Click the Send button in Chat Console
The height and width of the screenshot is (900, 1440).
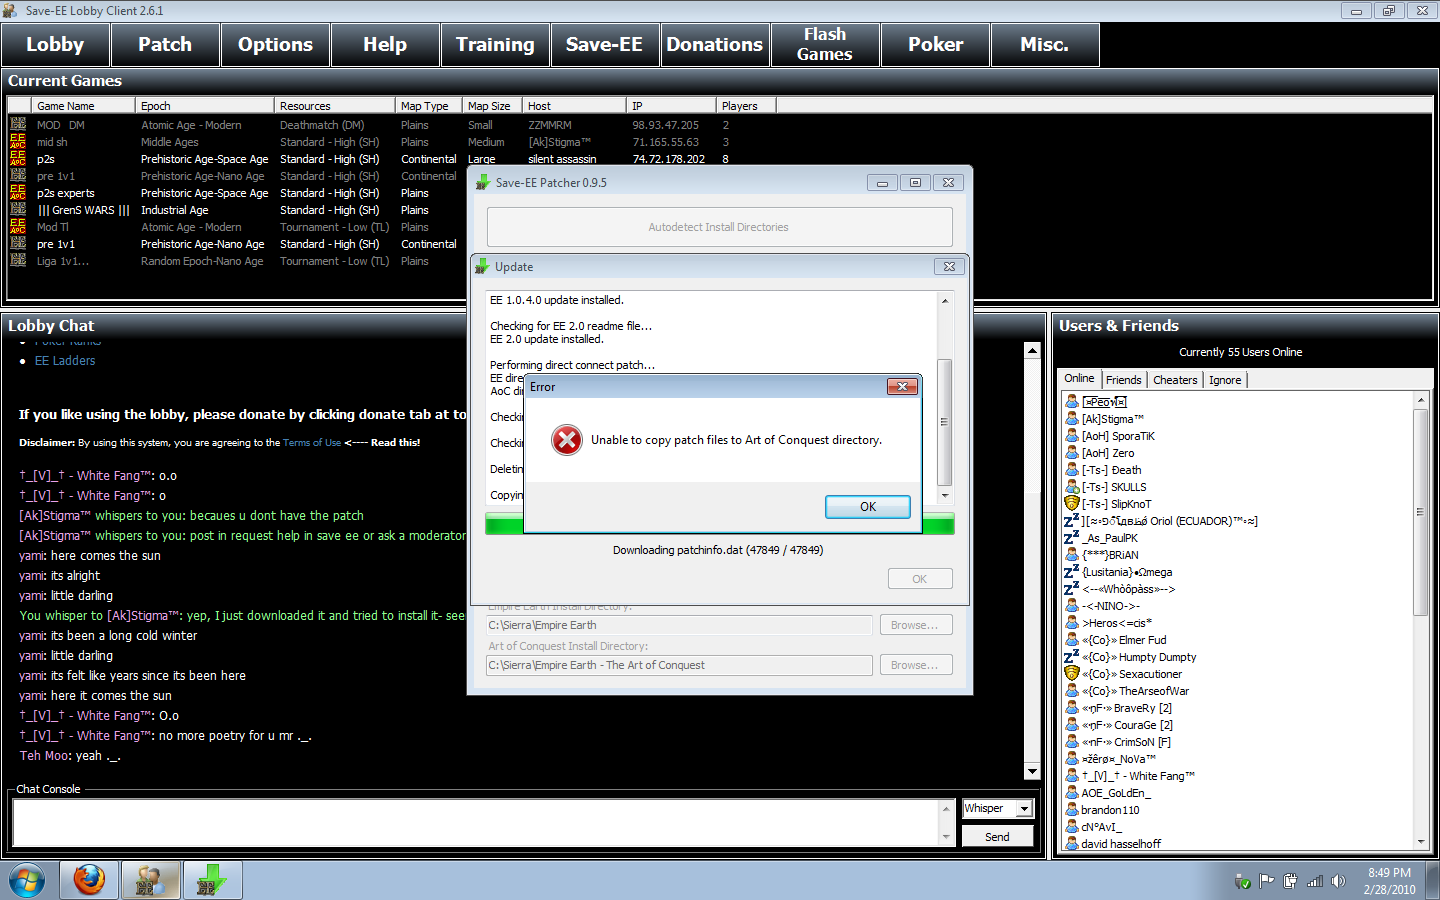point(997,837)
